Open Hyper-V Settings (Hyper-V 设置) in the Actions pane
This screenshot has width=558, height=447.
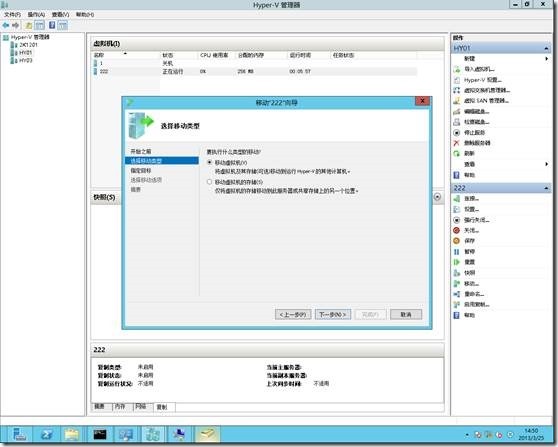pos(483,80)
